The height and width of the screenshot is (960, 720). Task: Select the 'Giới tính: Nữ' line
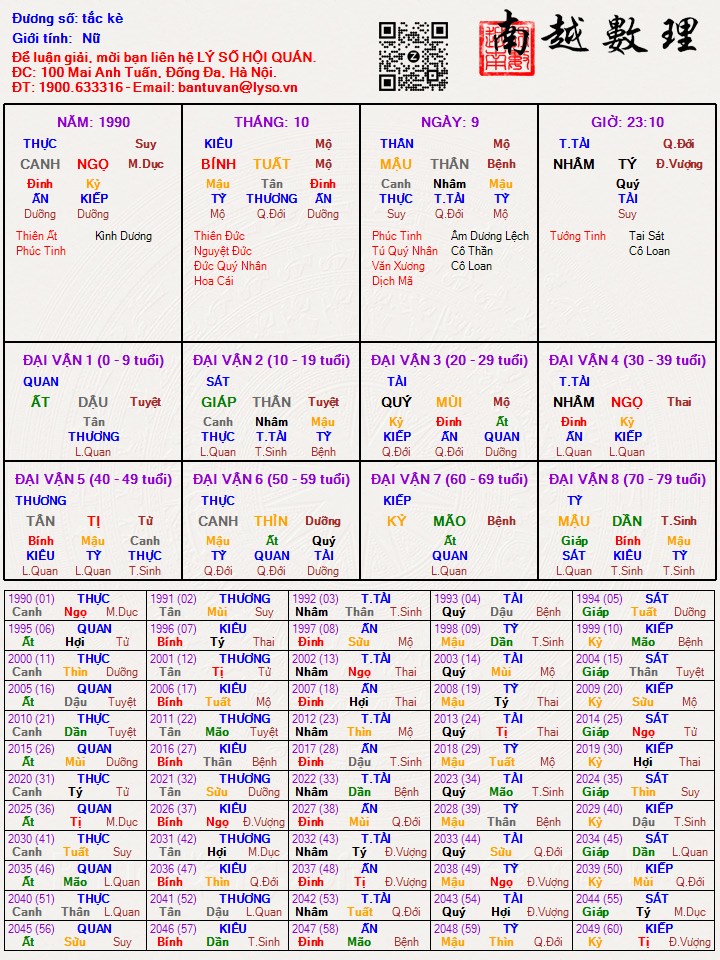tap(56, 39)
